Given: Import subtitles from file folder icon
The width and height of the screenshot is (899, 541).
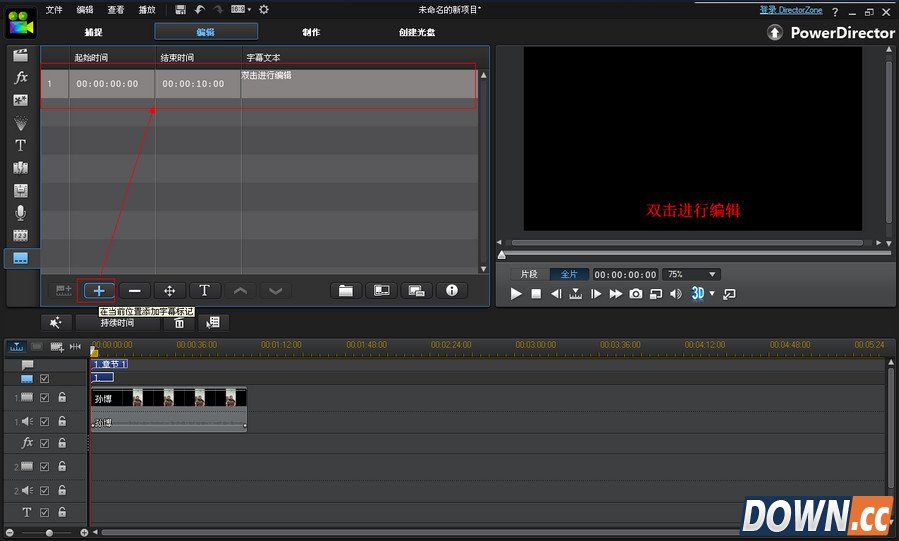Looking at the screenshot, I should point(346,291).
